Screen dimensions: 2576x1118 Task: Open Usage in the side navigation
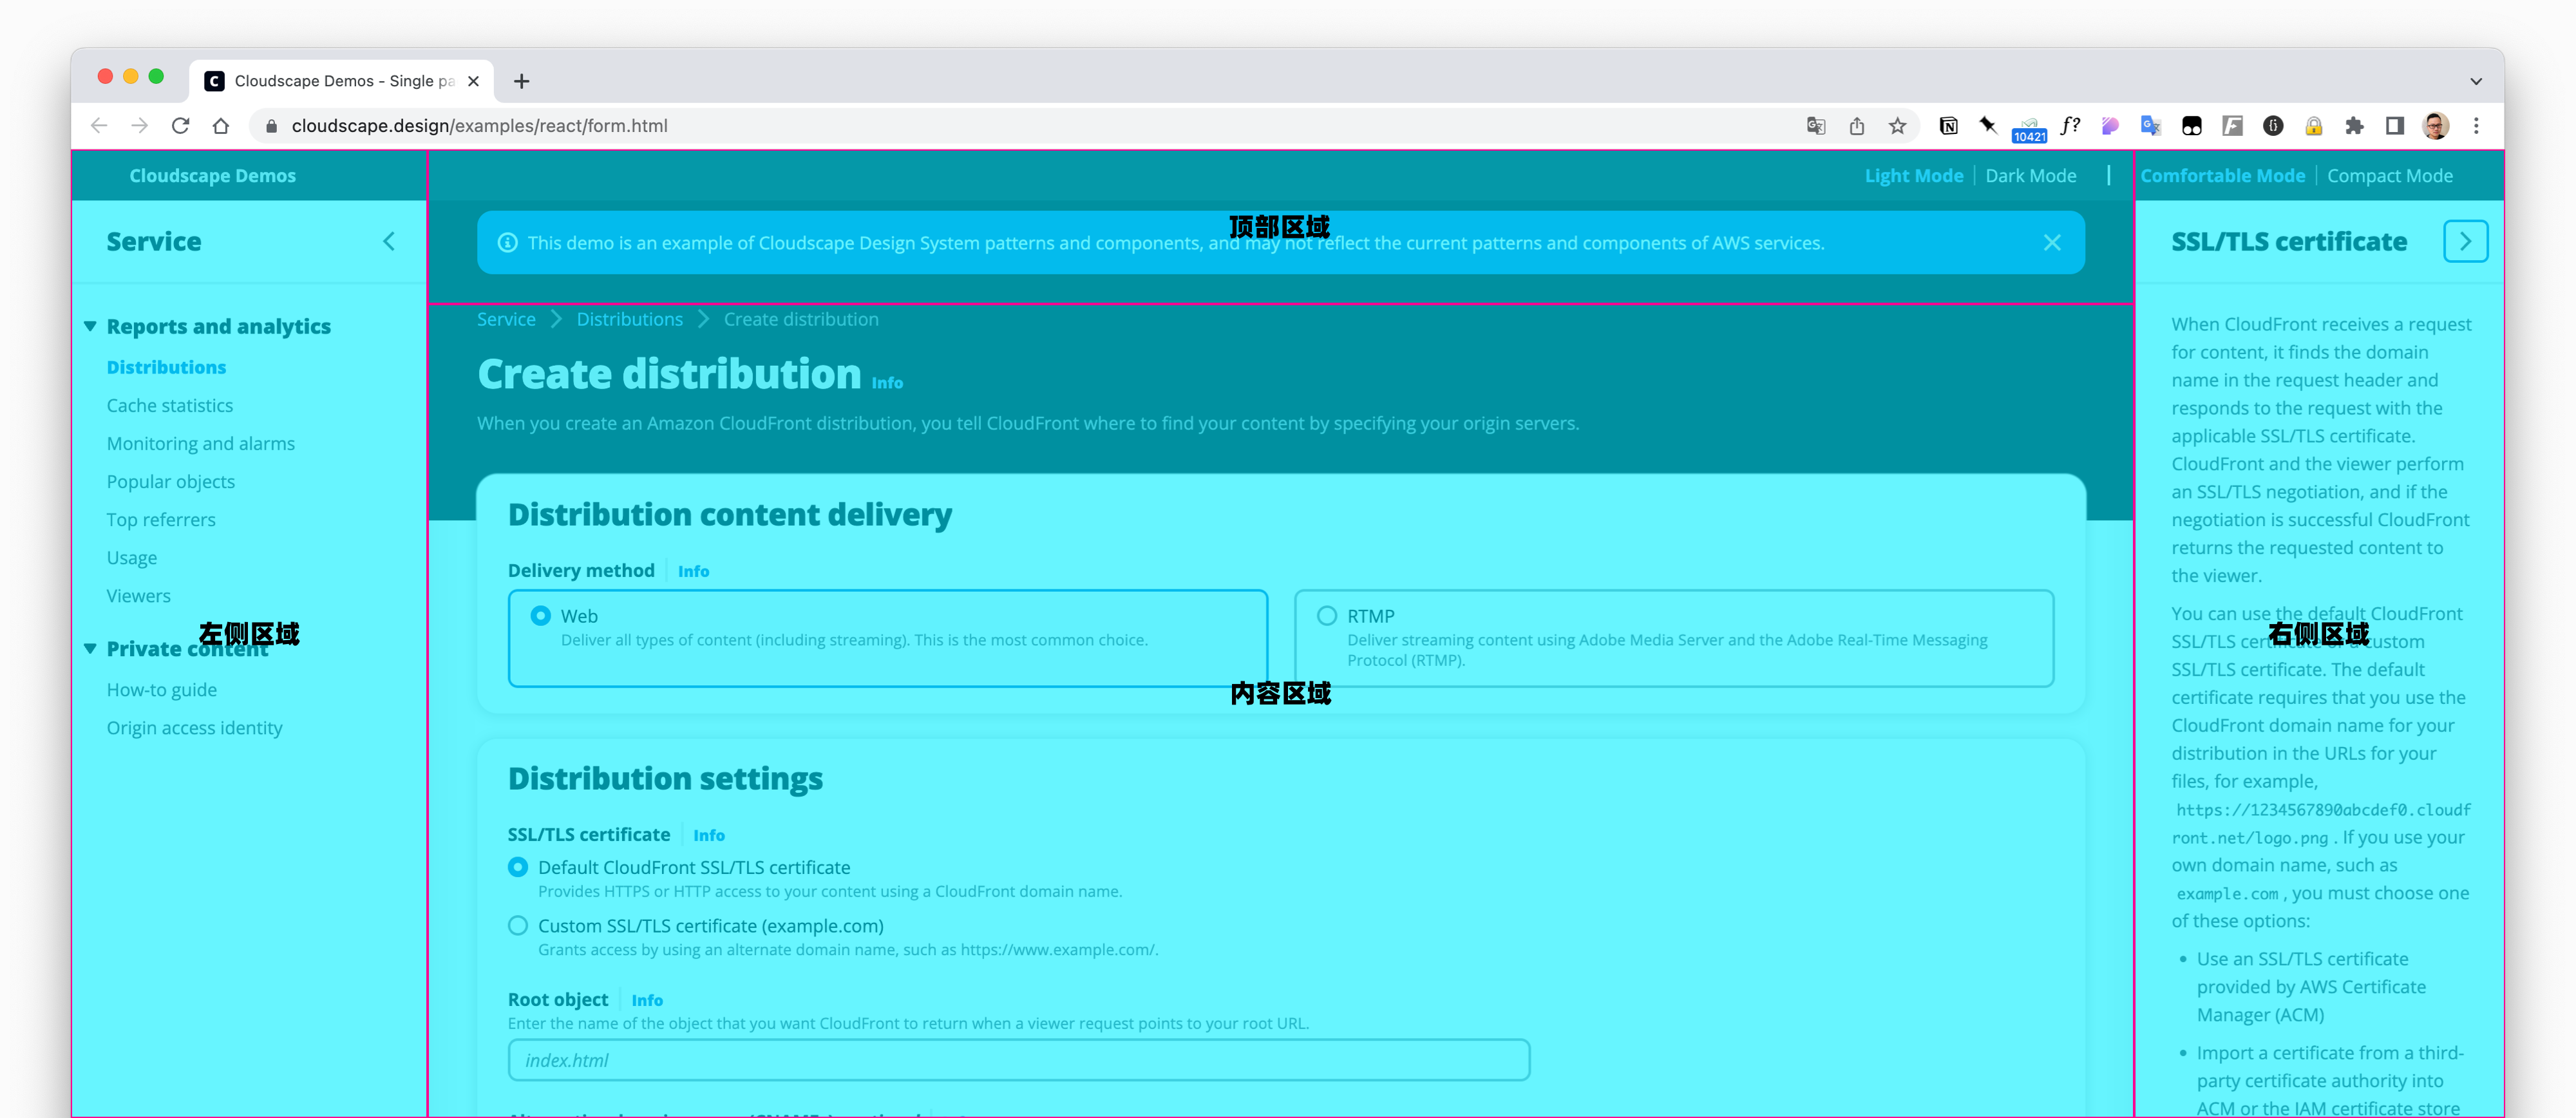pyautogui.click(x=131, y=557)
